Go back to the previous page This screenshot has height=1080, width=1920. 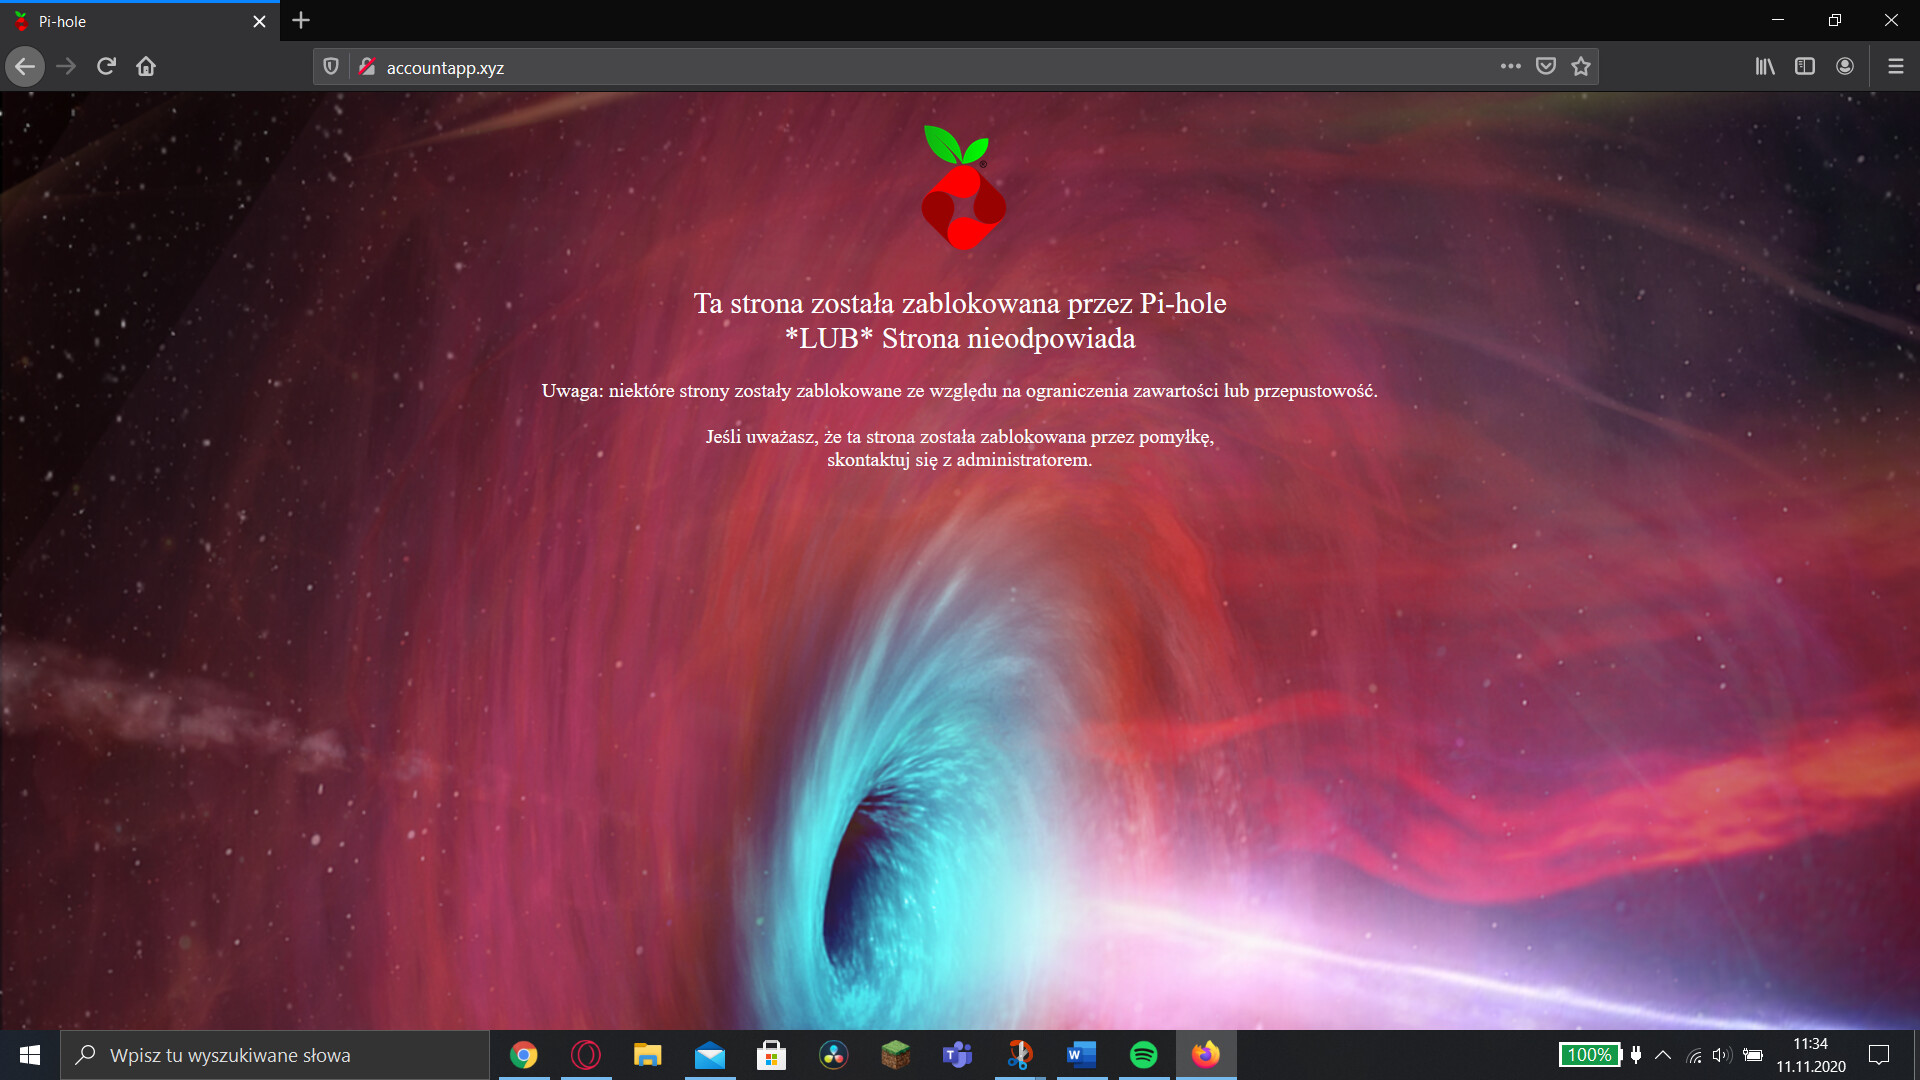(x=25, y=67)
